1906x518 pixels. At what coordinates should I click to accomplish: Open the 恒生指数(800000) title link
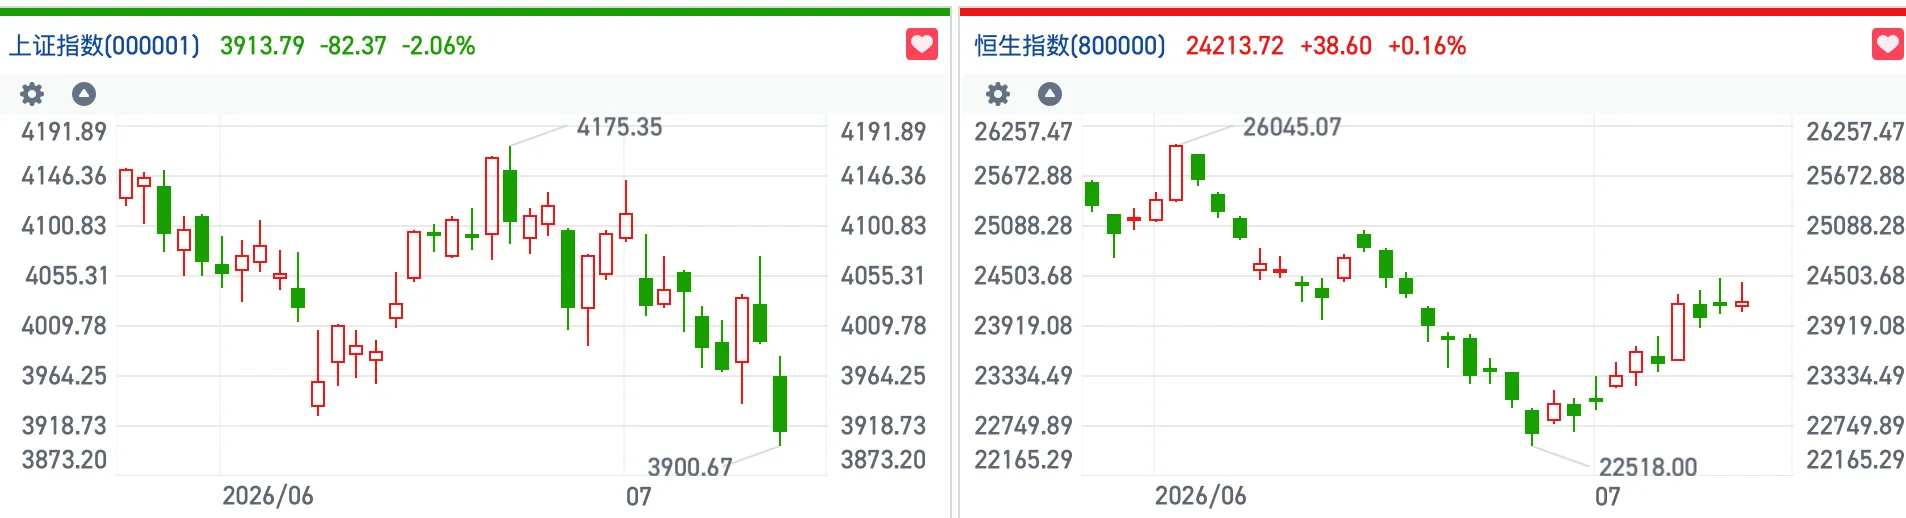pyautogui.click(x=1071, y=46)
